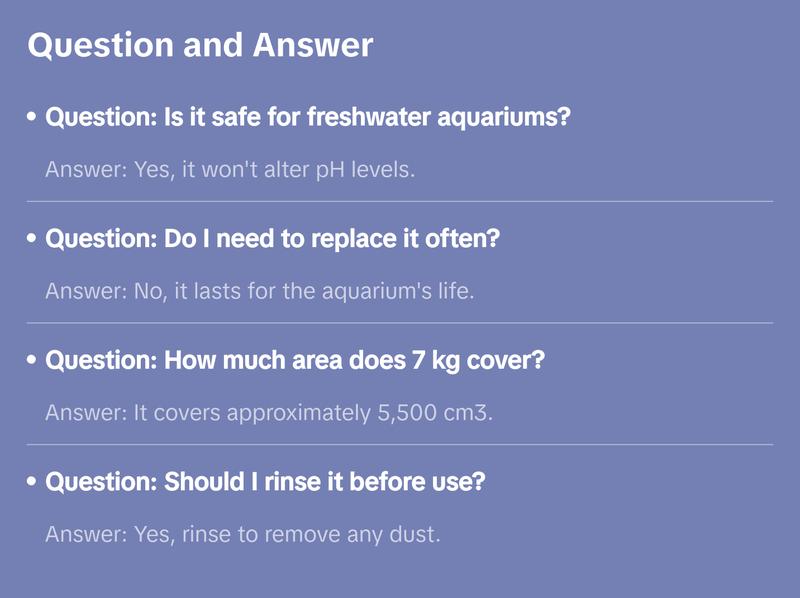Click the answer mentioning 5,500 cm3
This screenshot has height=598, width=800.
coord(269,413)
